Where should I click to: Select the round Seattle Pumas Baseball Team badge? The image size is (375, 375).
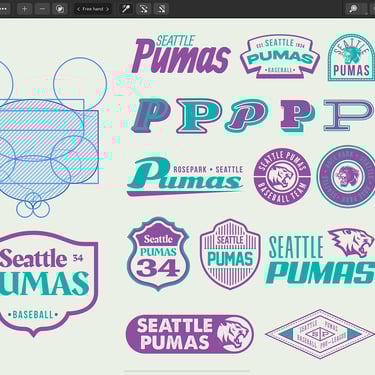tap(282, 177)
